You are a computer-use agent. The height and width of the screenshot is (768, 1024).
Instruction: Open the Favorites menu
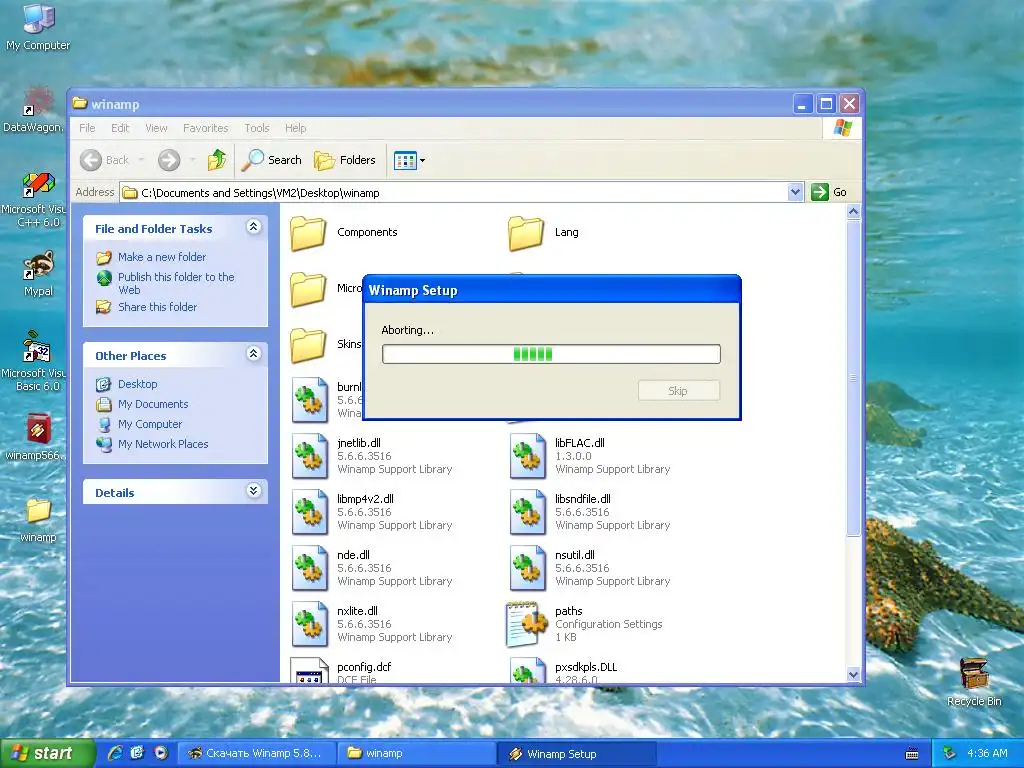(205, 128)
